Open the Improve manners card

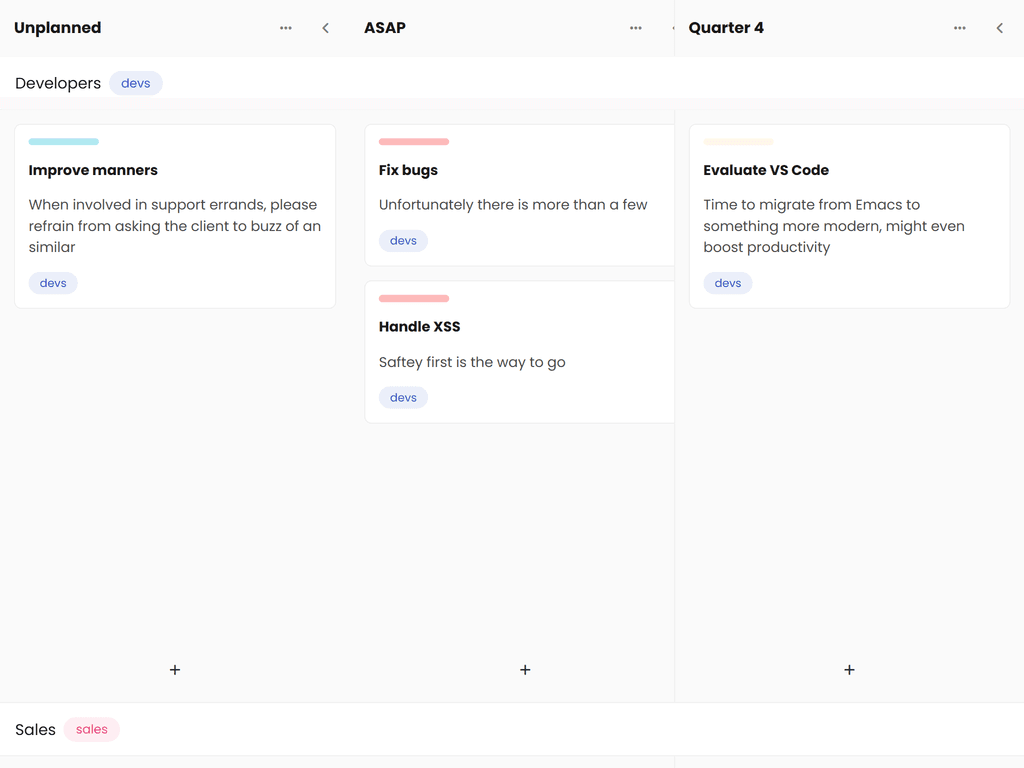93,170
